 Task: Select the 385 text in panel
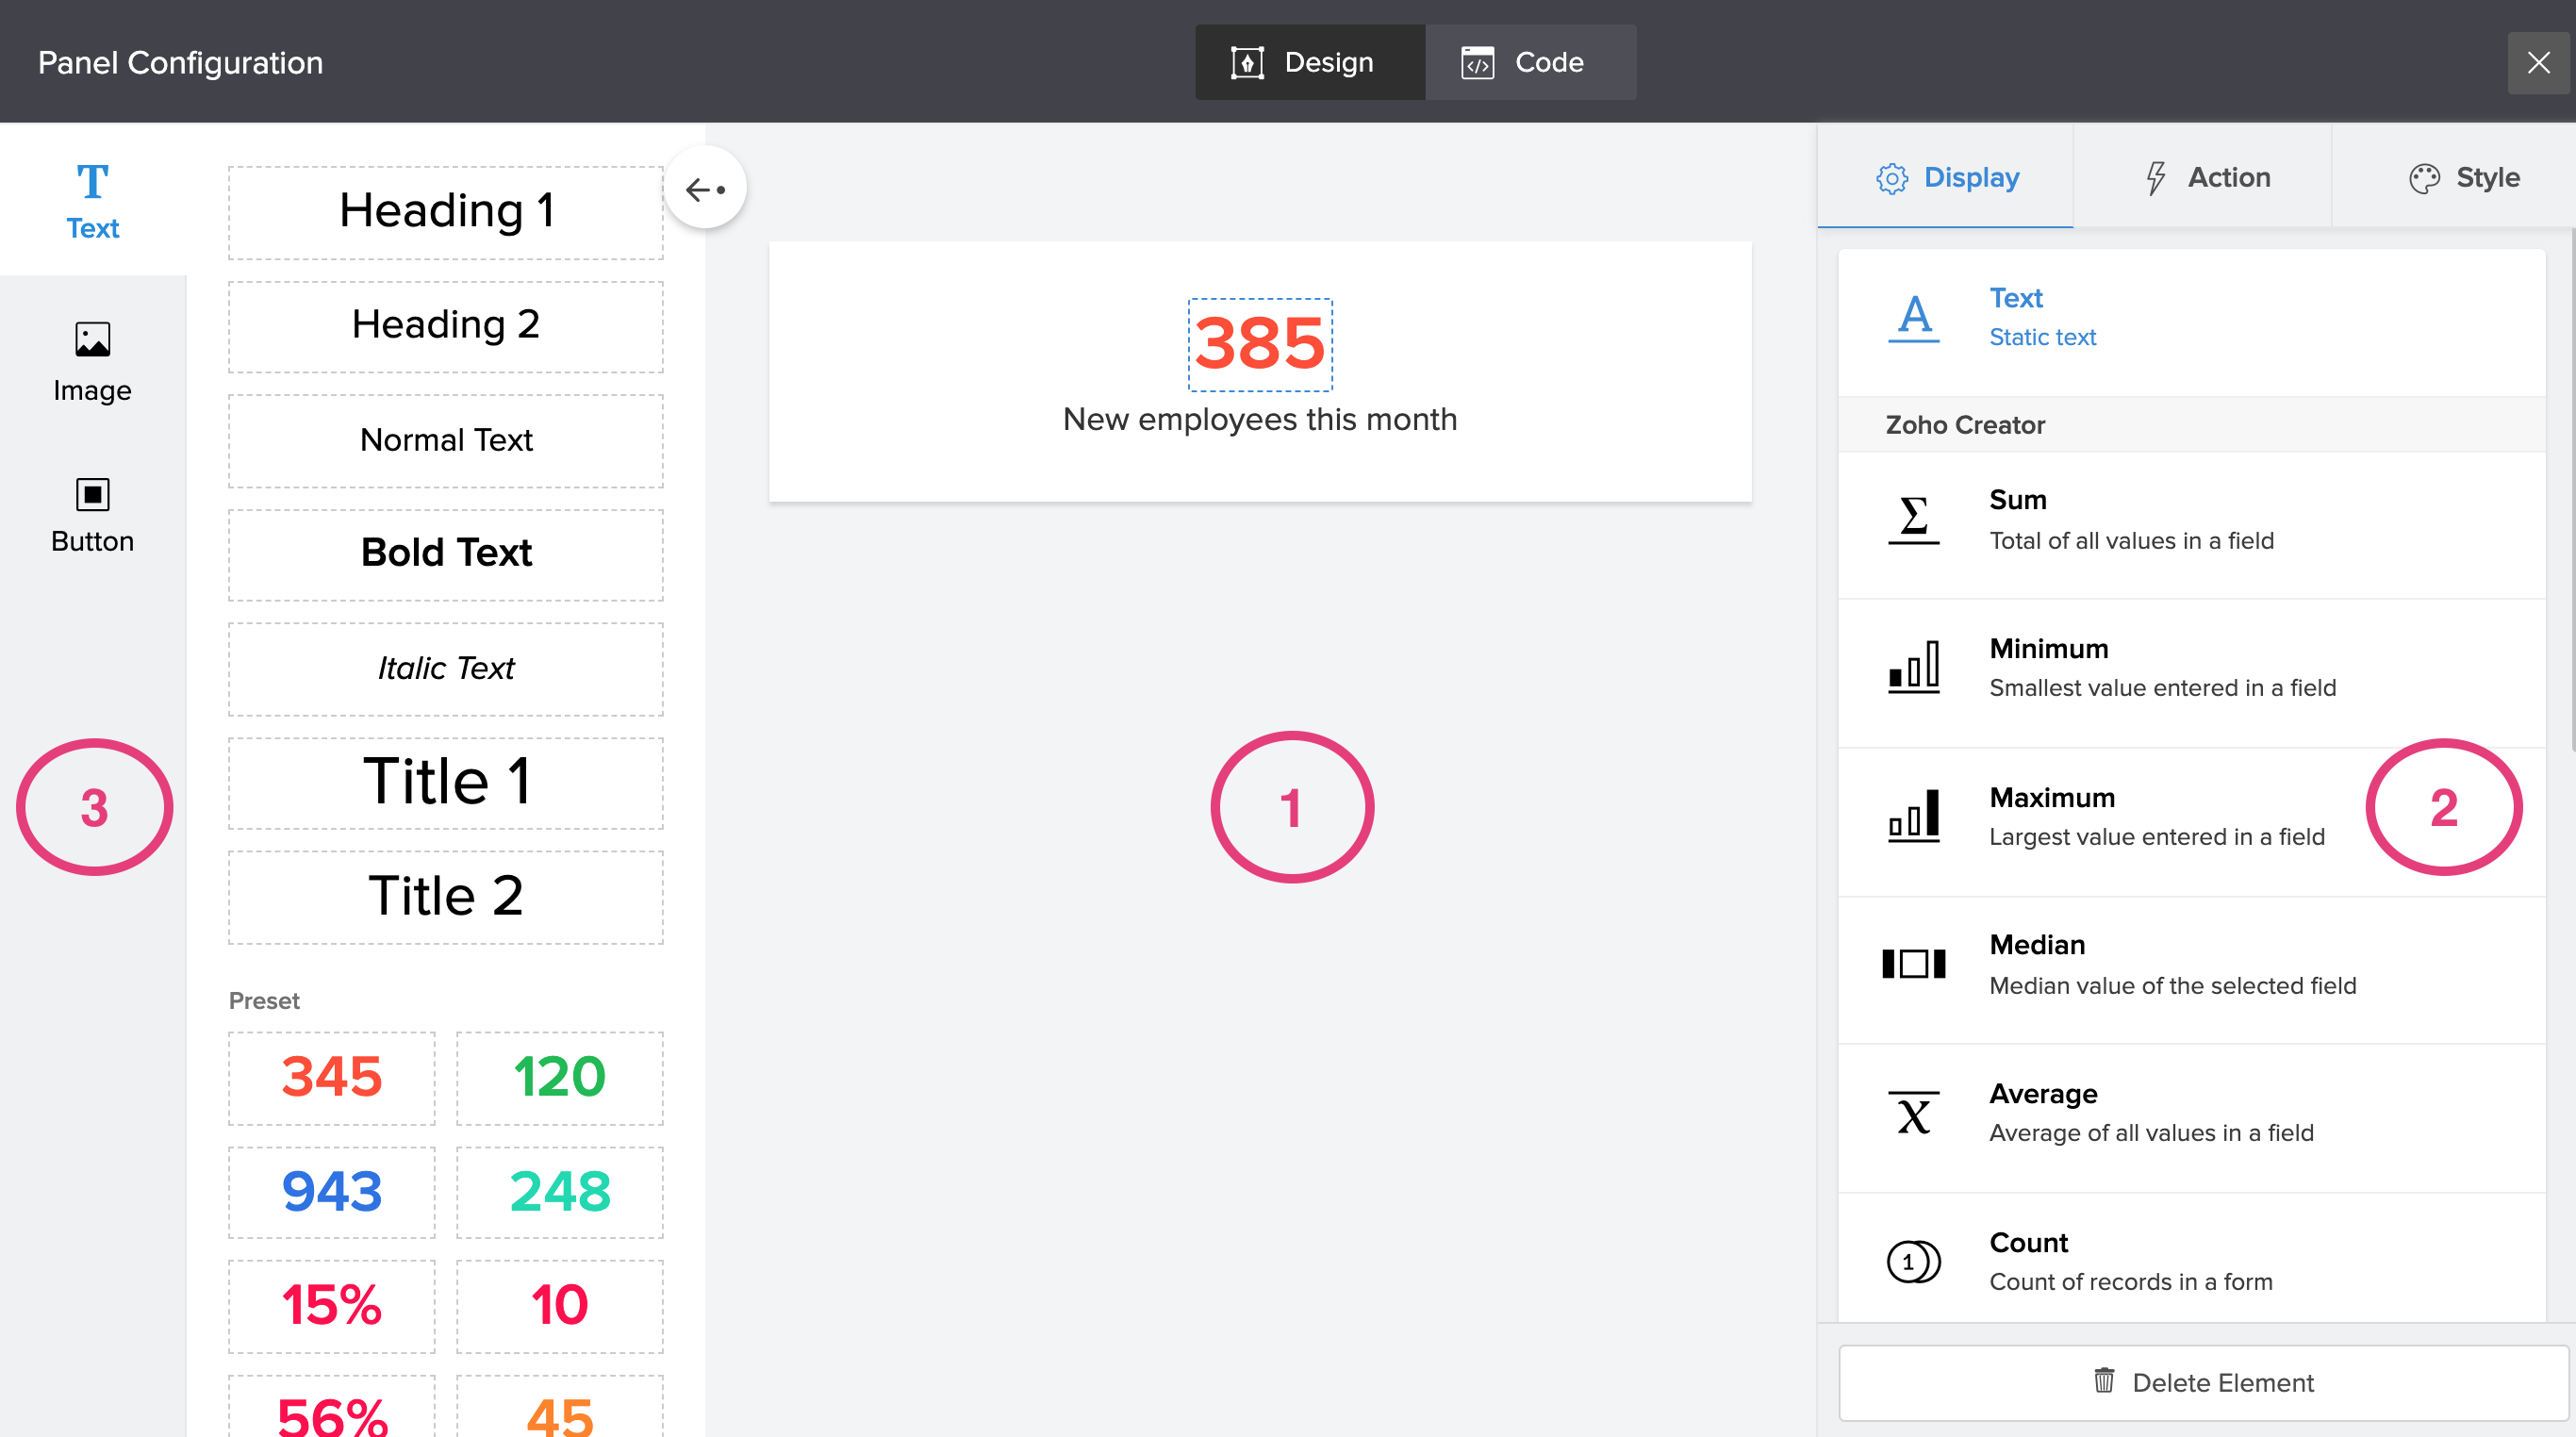pyautogui.click(x=1259, y=344)
